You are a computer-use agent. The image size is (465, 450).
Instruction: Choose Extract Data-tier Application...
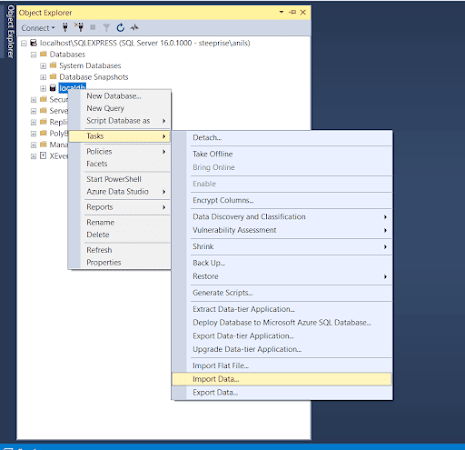[282, 309]
